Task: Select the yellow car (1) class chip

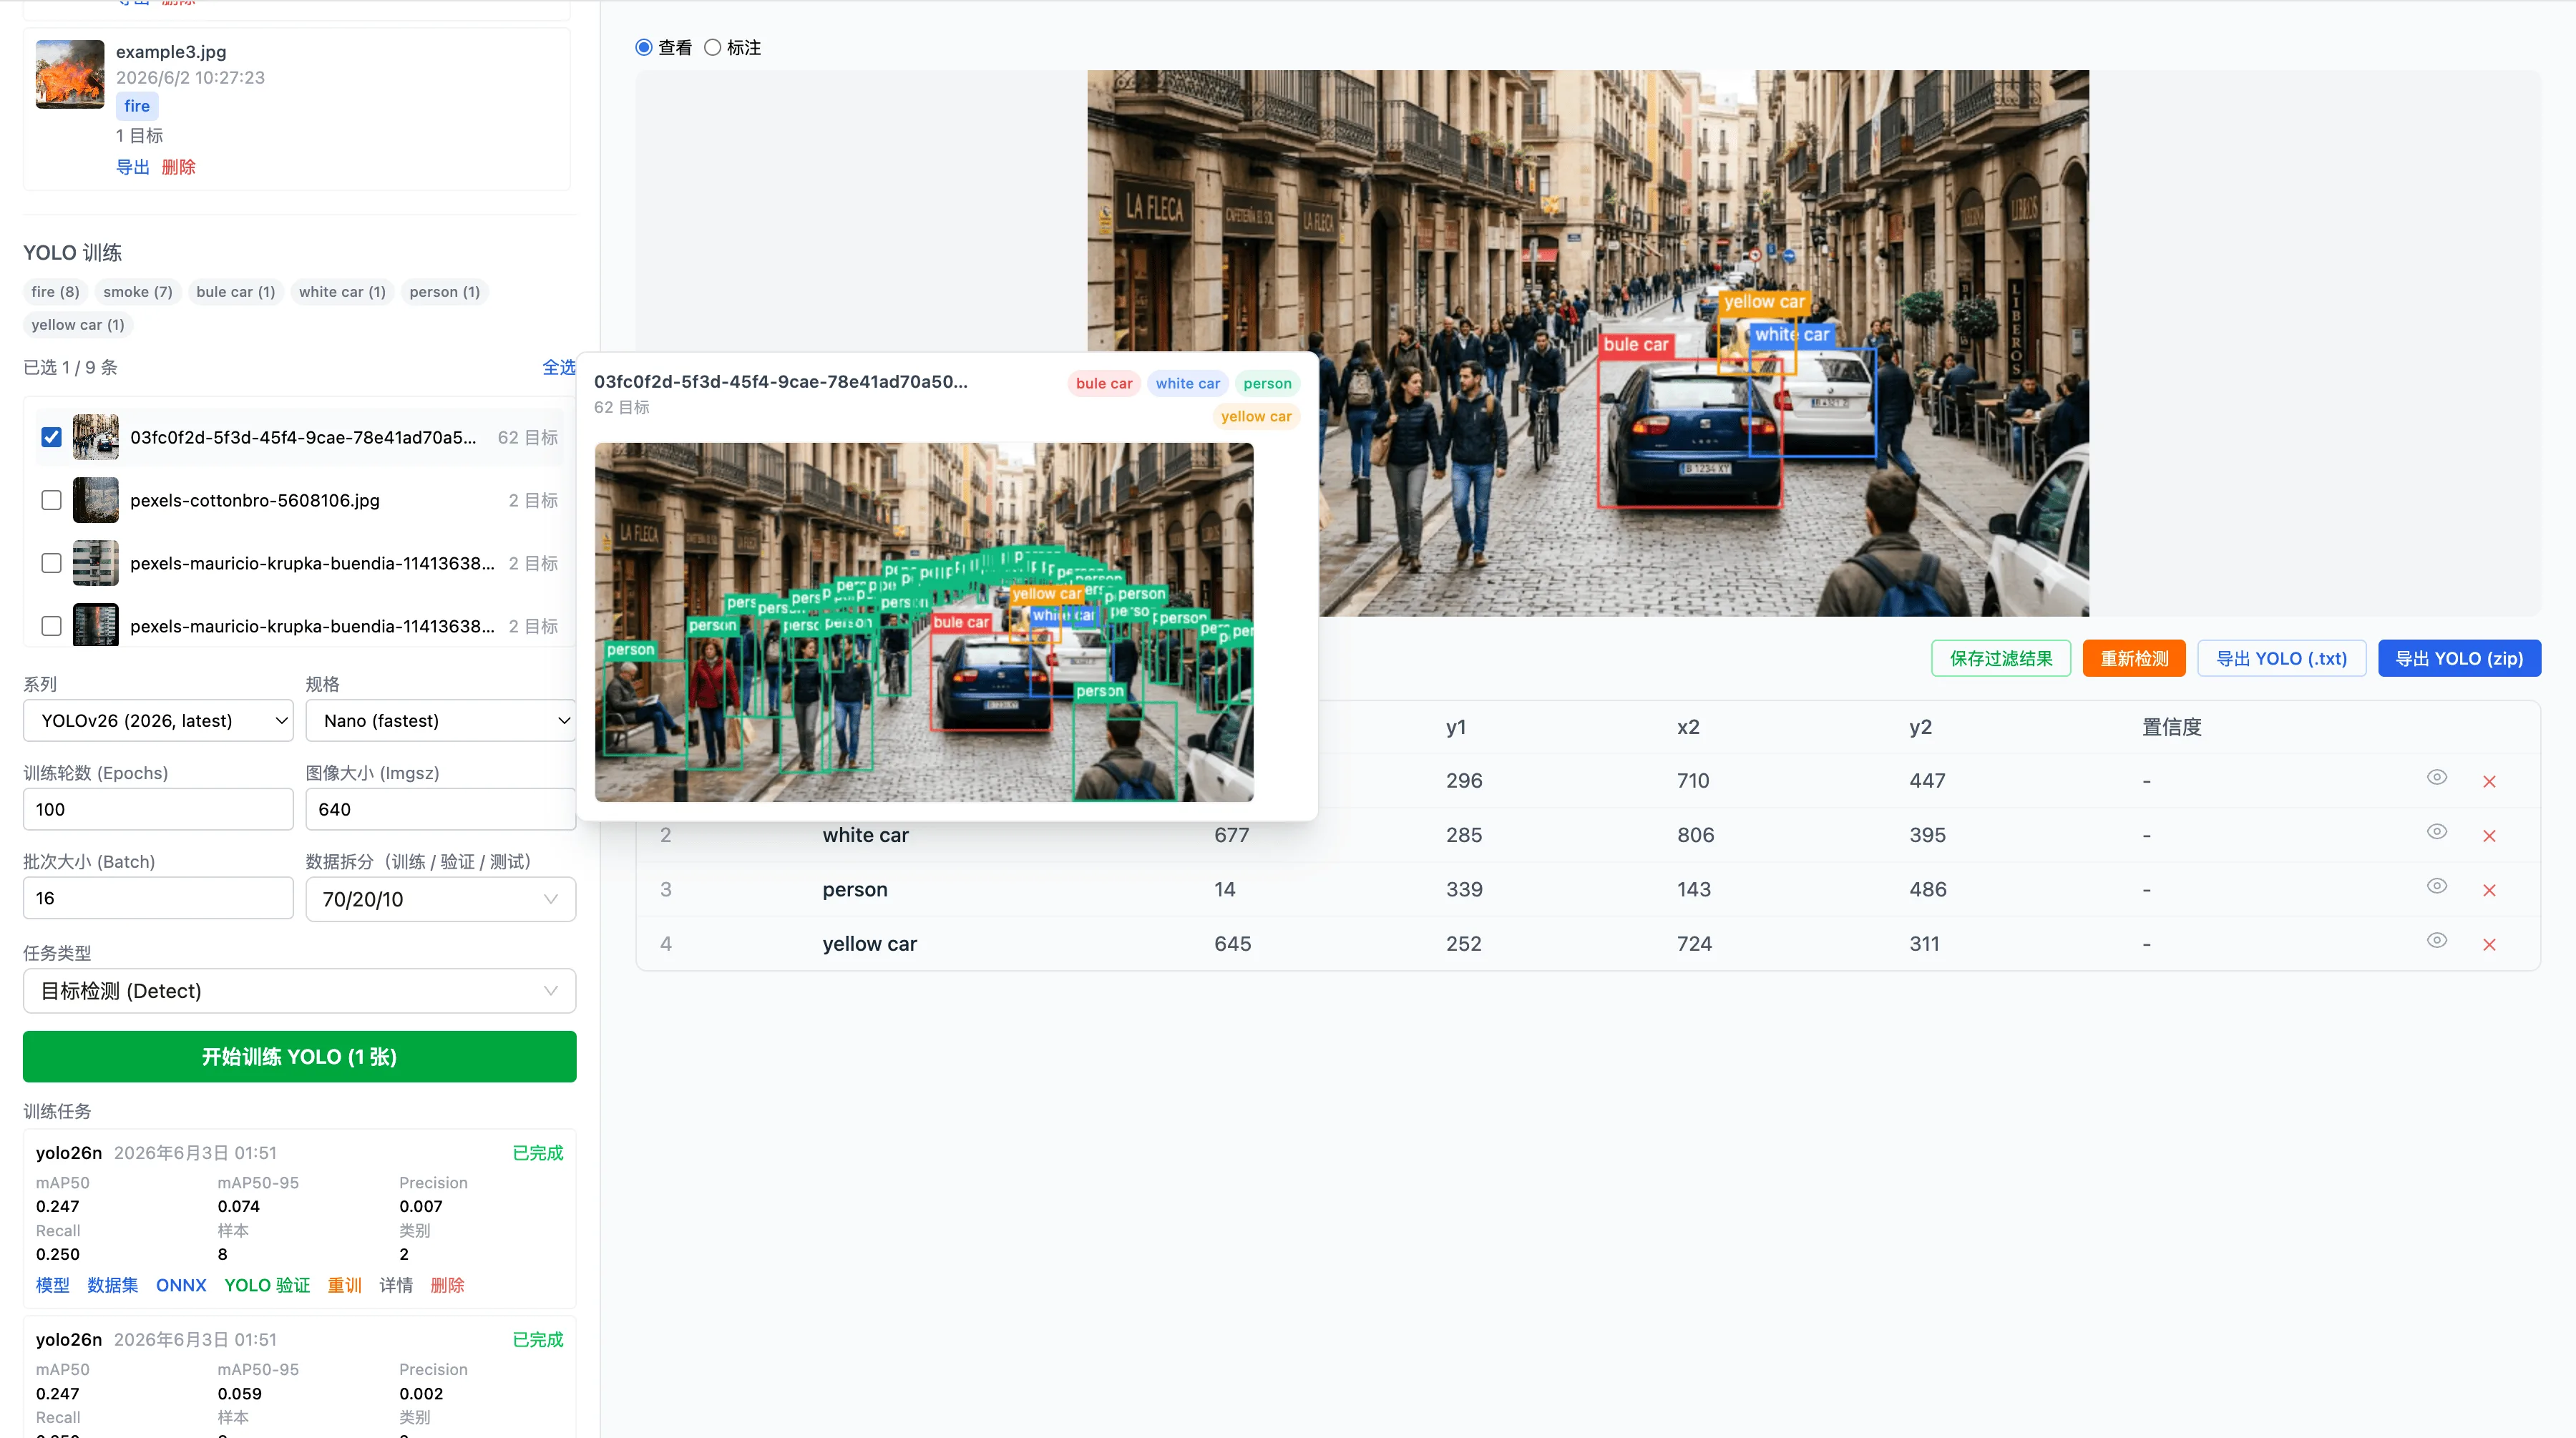Action: click(78, 325)
